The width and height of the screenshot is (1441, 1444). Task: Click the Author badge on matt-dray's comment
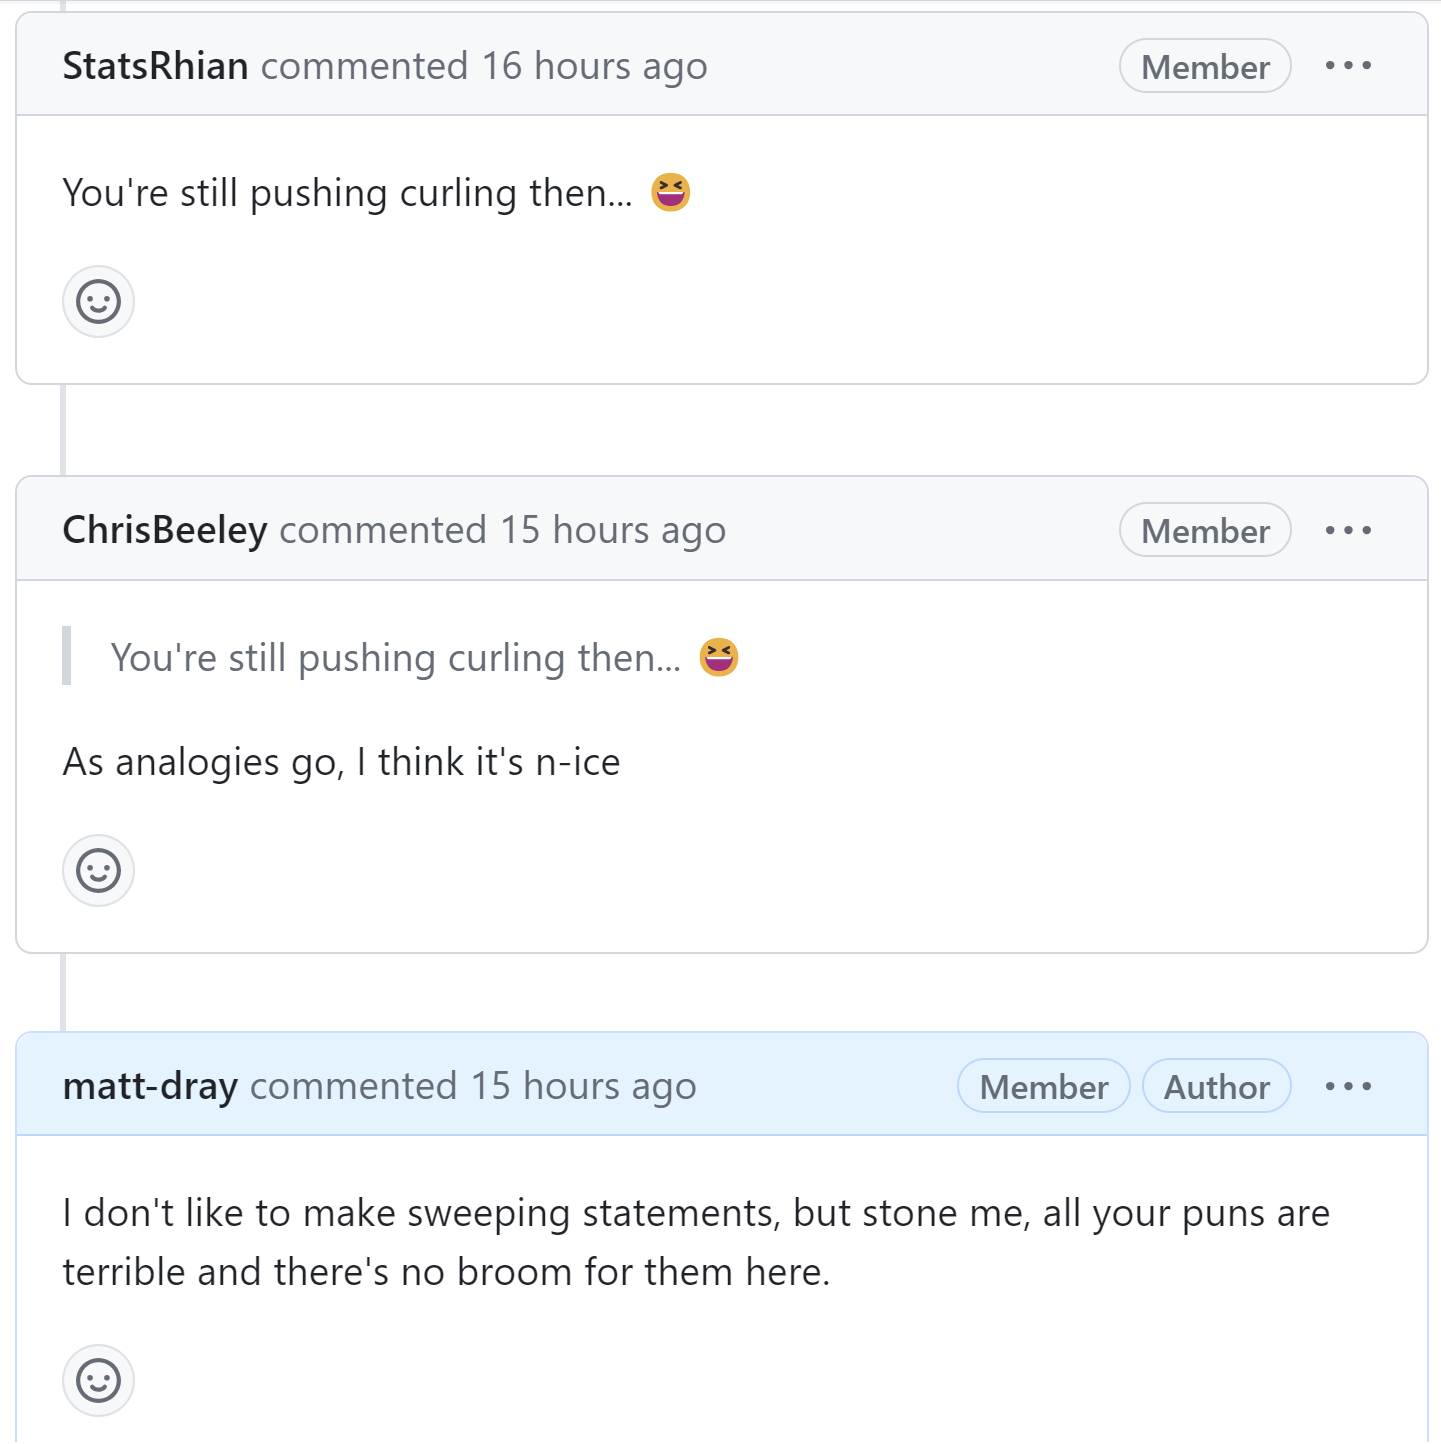[x=1216, y=1085]
